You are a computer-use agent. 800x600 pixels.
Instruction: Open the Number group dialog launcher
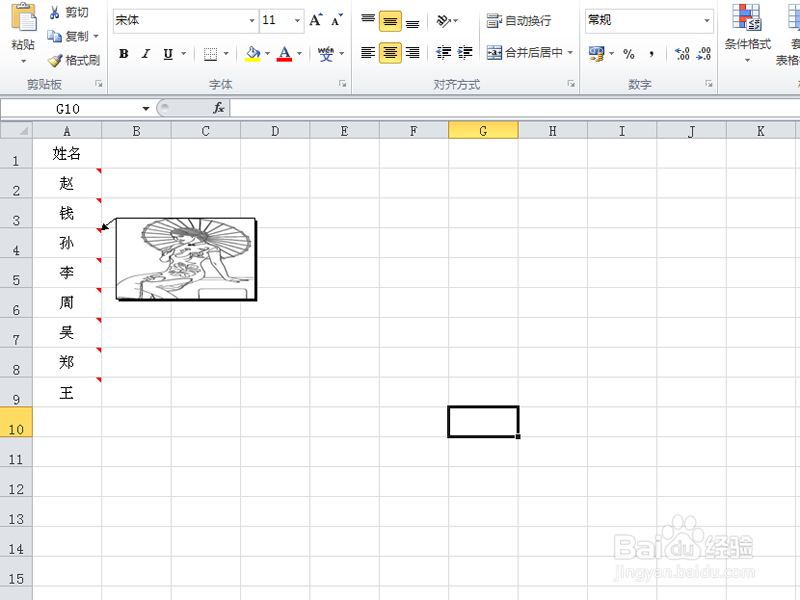(709, 84)
